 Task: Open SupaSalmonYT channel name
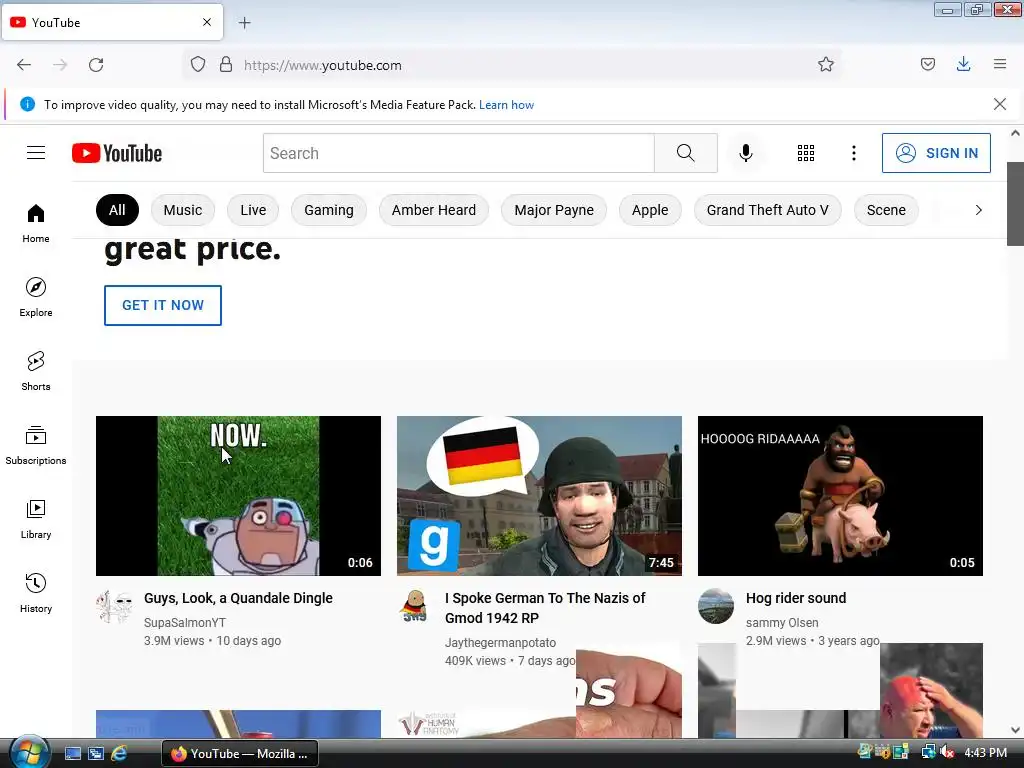[x=185, y=623]
